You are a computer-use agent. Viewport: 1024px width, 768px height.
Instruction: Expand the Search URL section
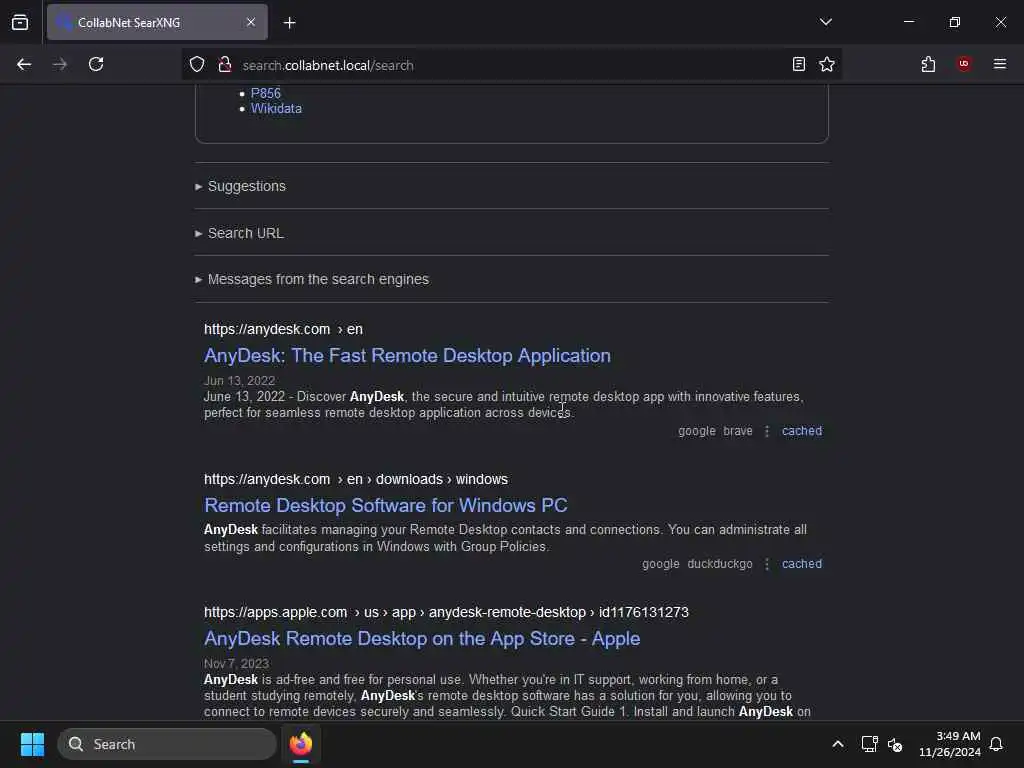point(239,233)
